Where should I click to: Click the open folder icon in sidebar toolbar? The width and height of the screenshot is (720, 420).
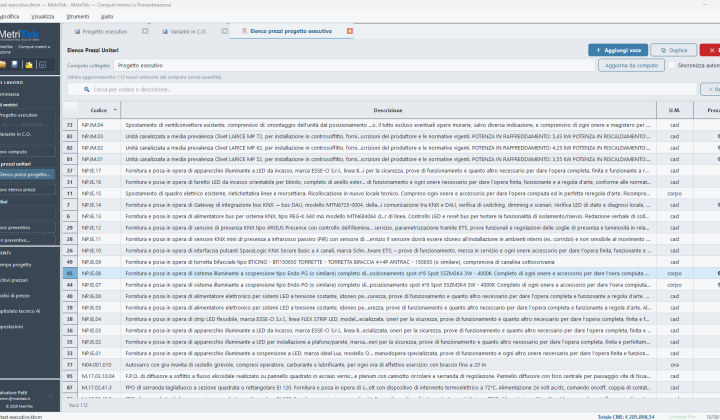click(3, 65)
